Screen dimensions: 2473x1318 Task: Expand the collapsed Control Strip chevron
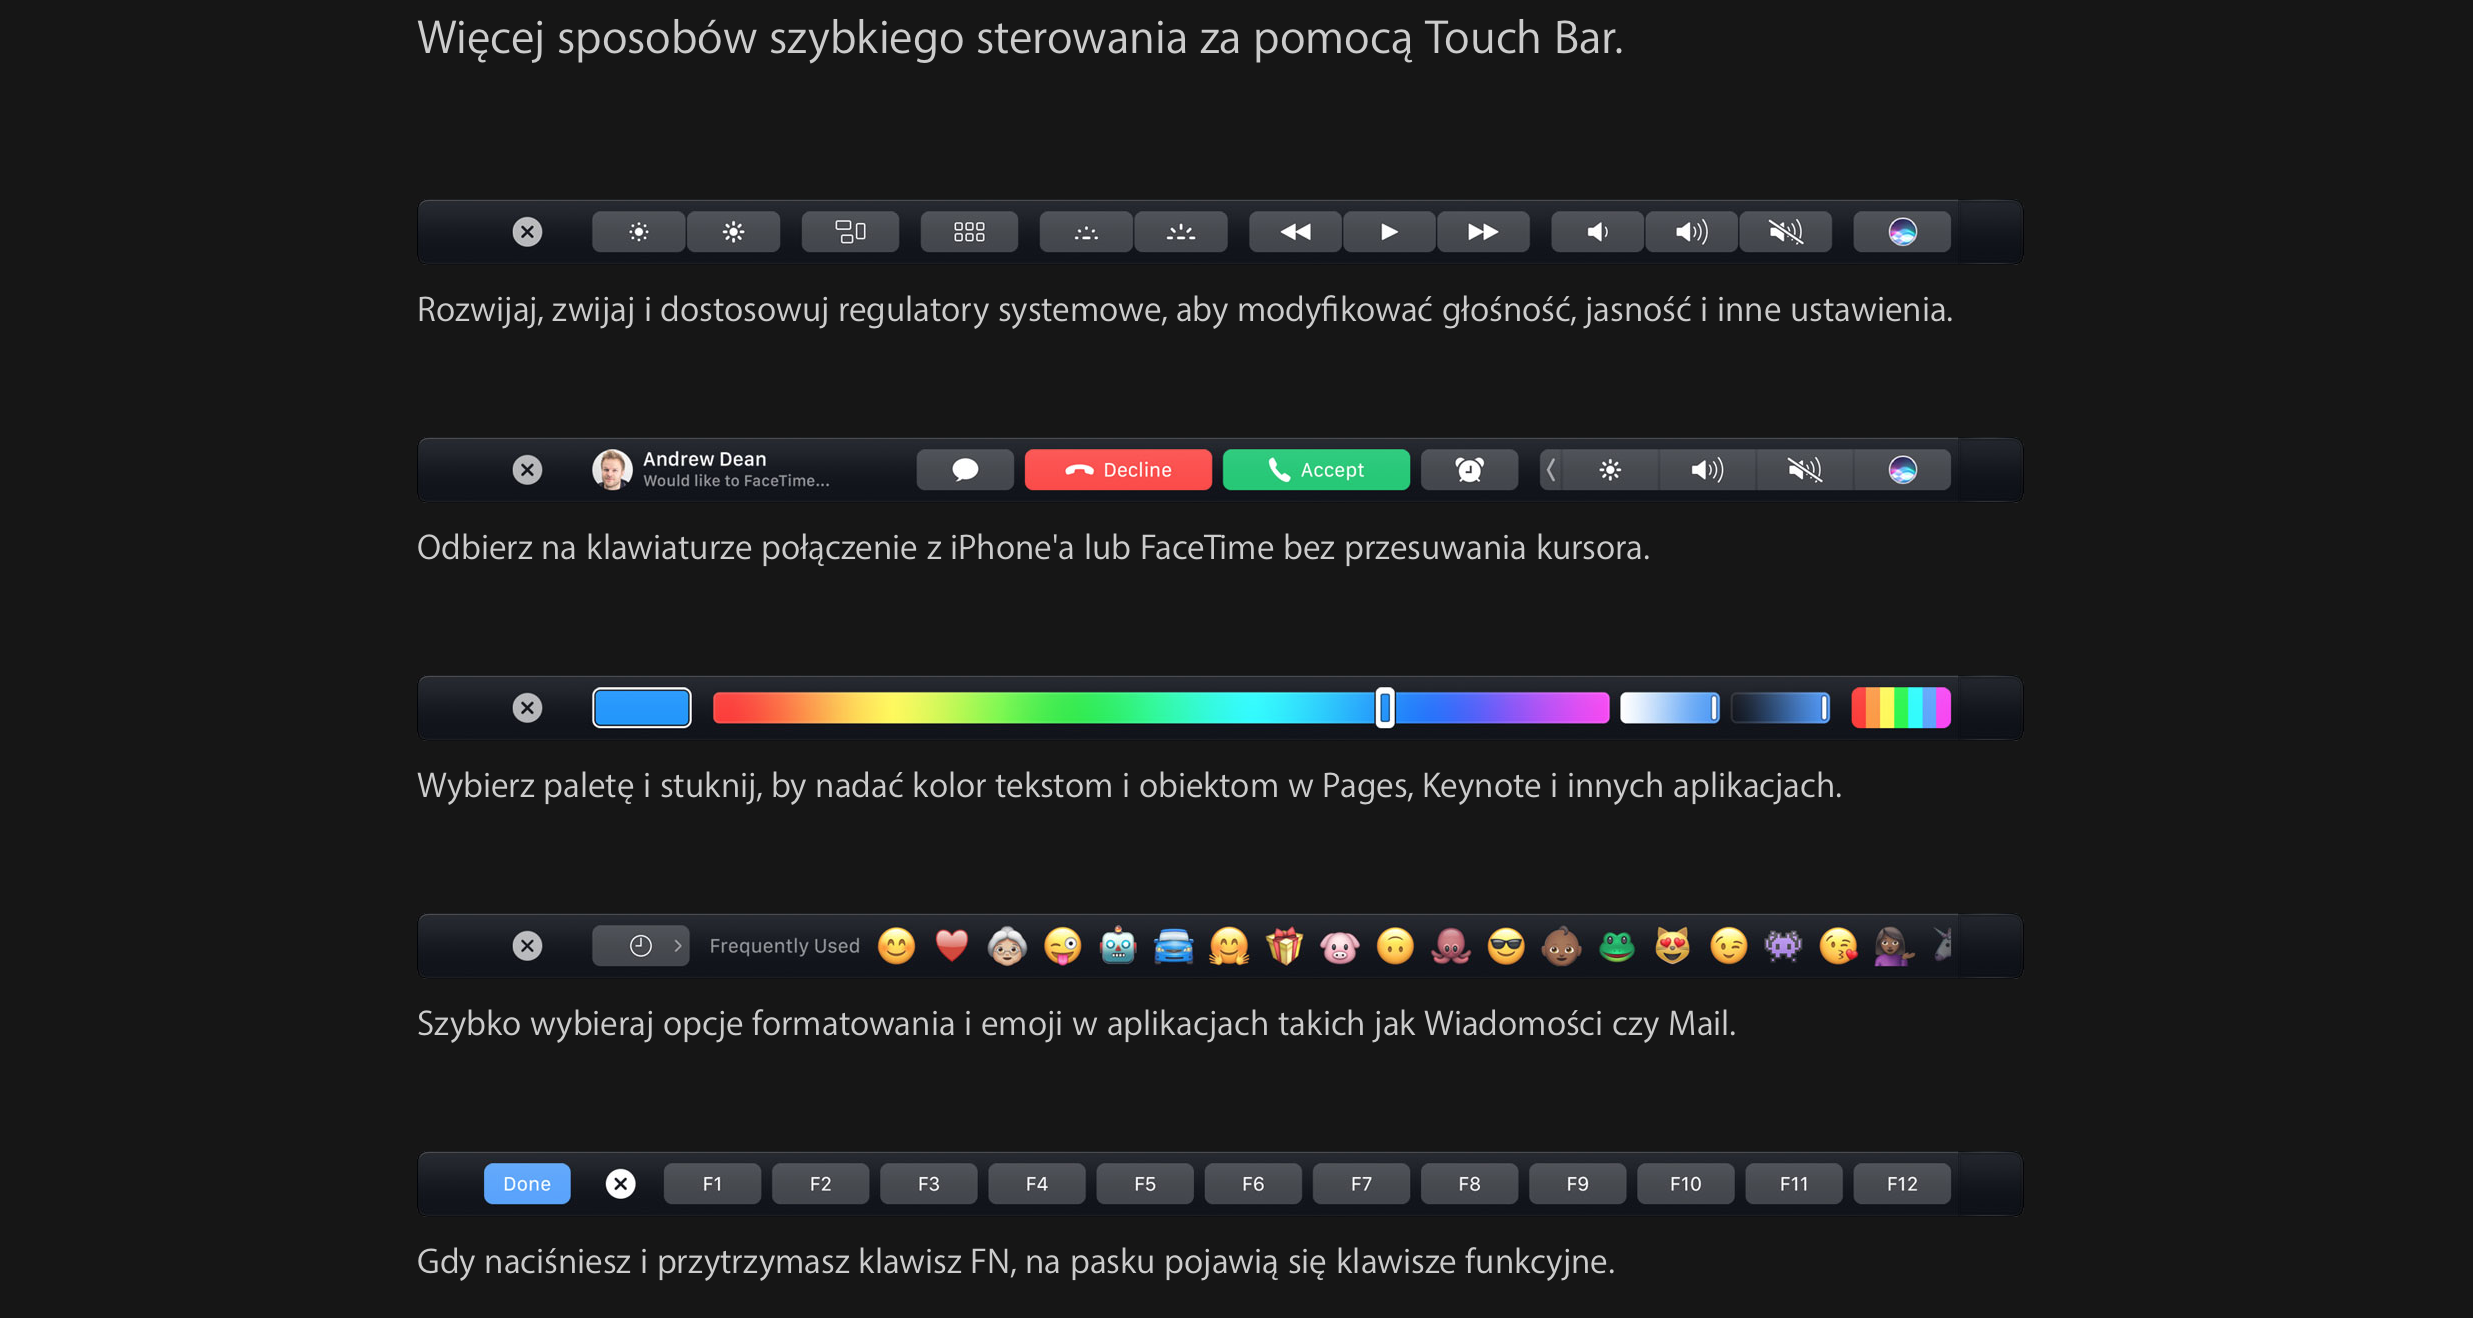[x=1551, y=470]
